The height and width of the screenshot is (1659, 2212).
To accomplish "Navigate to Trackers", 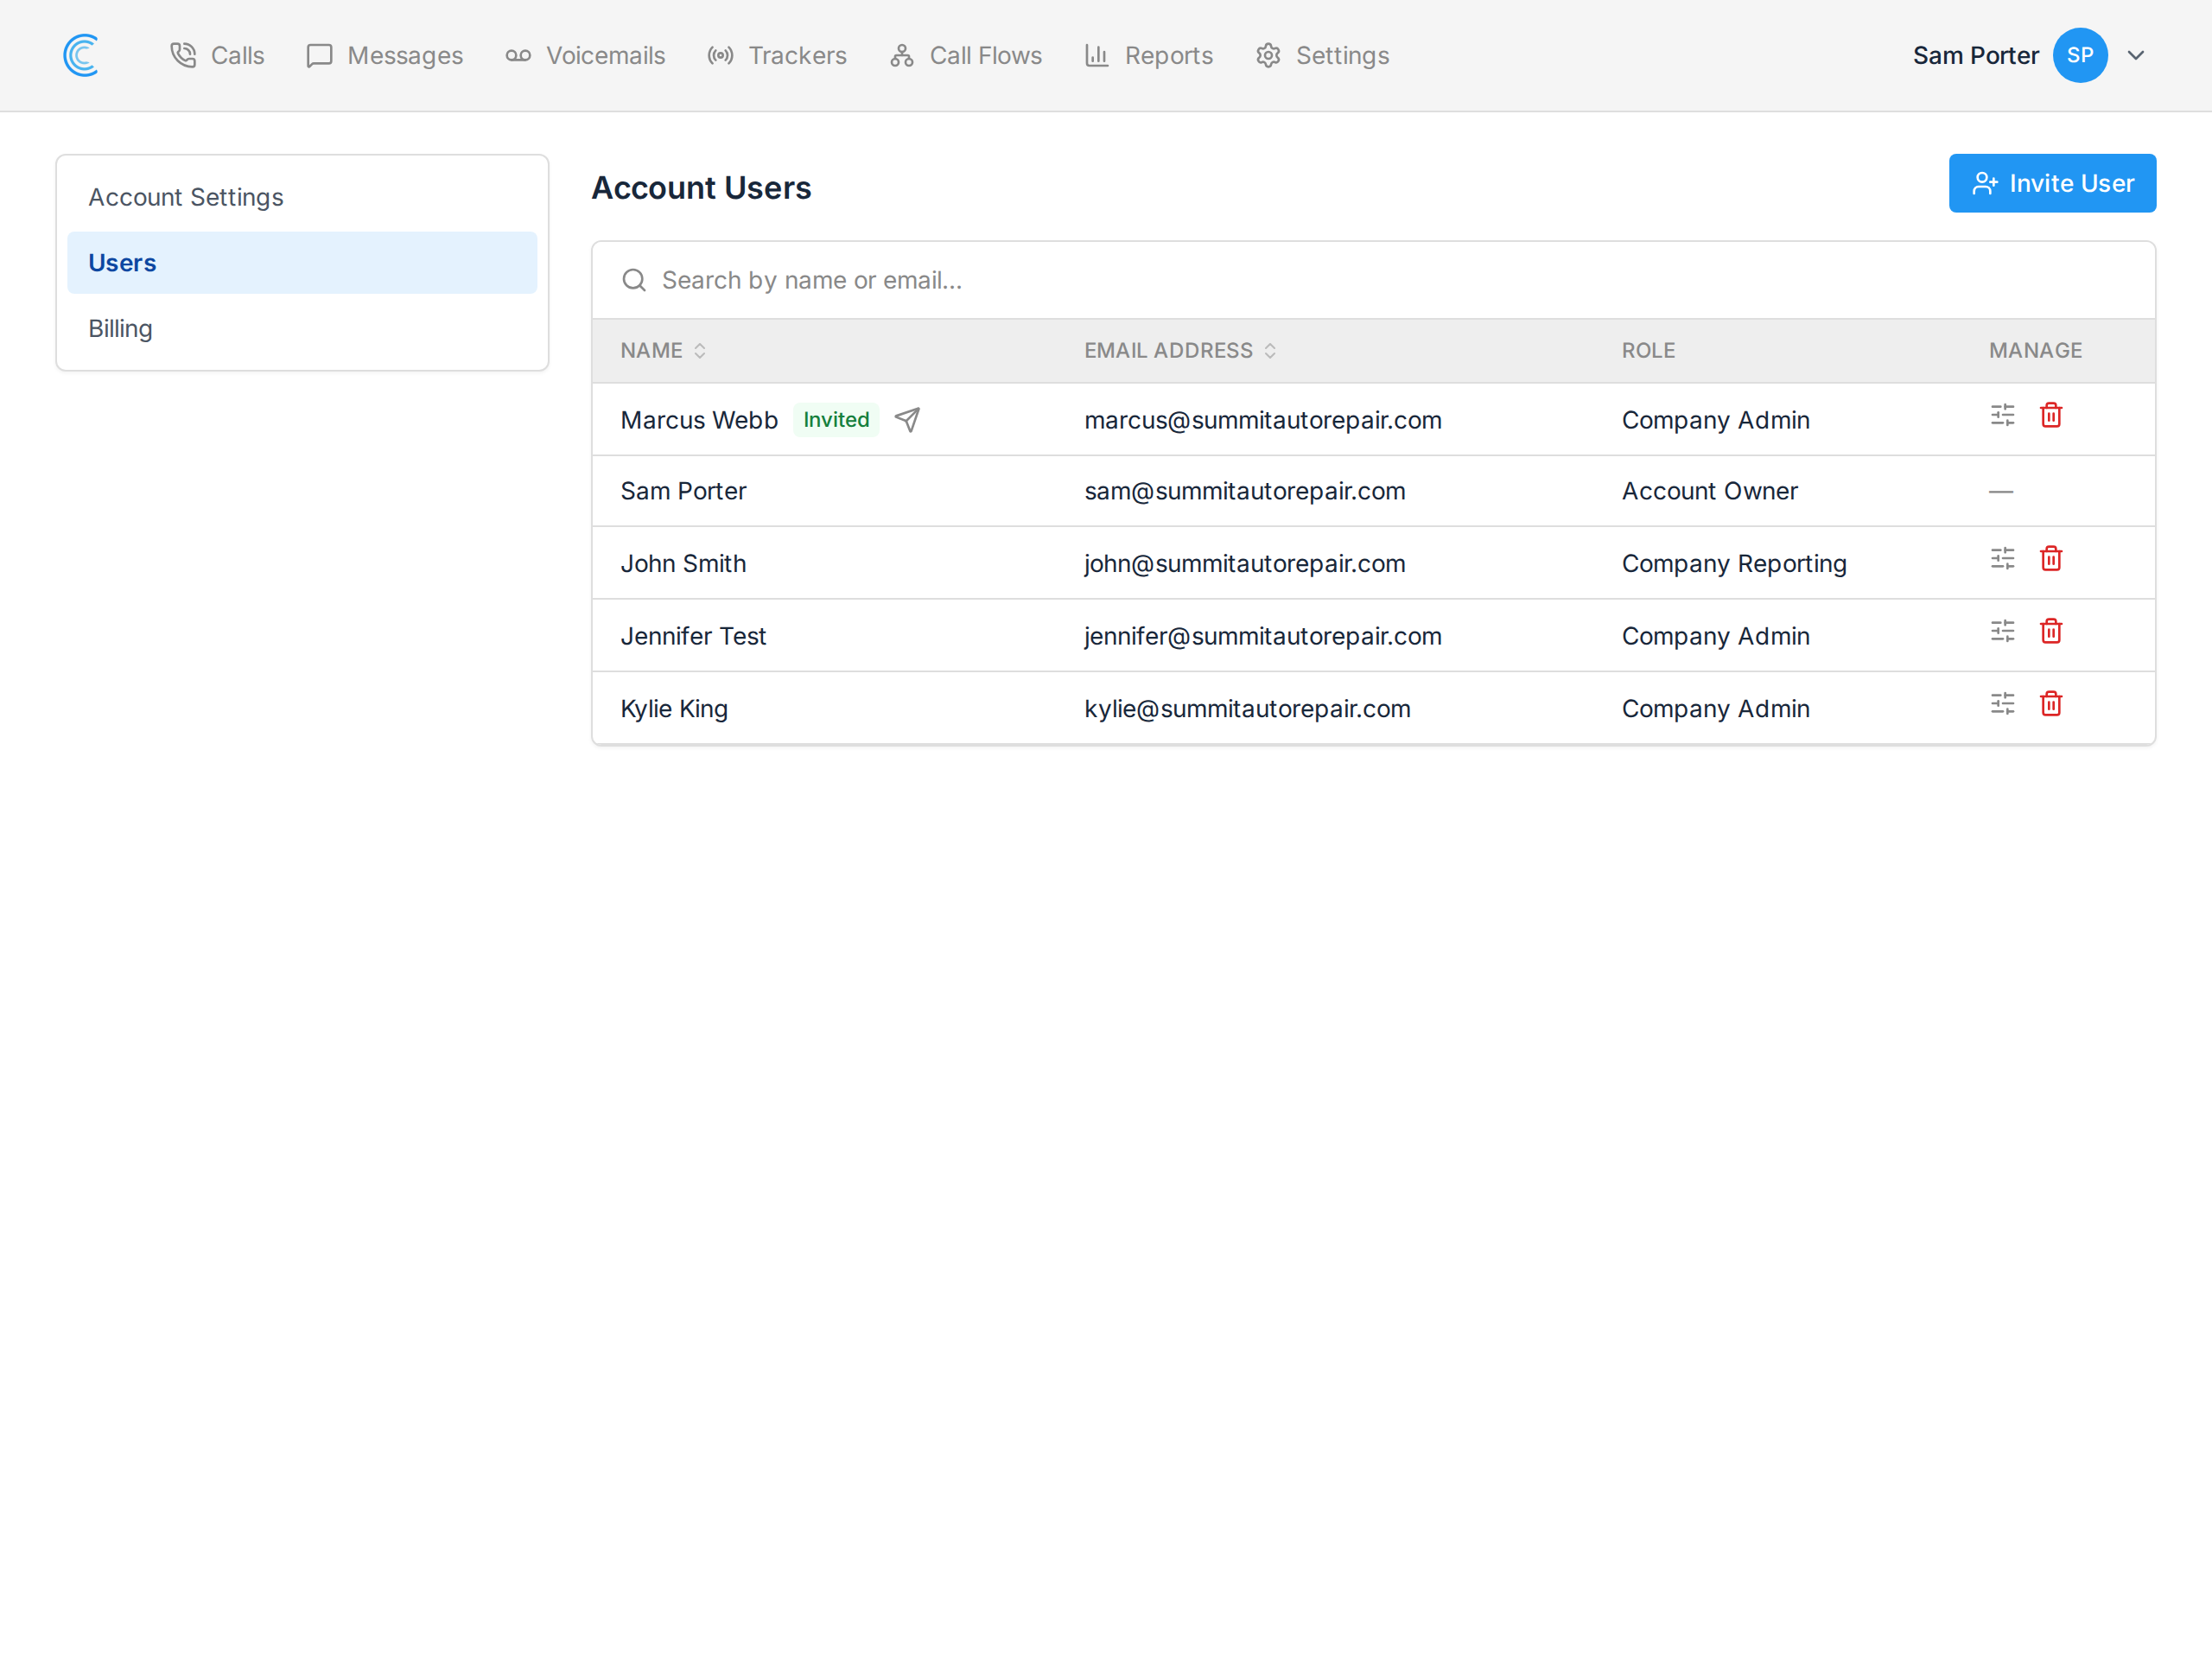I will click(x=777, y=56).
